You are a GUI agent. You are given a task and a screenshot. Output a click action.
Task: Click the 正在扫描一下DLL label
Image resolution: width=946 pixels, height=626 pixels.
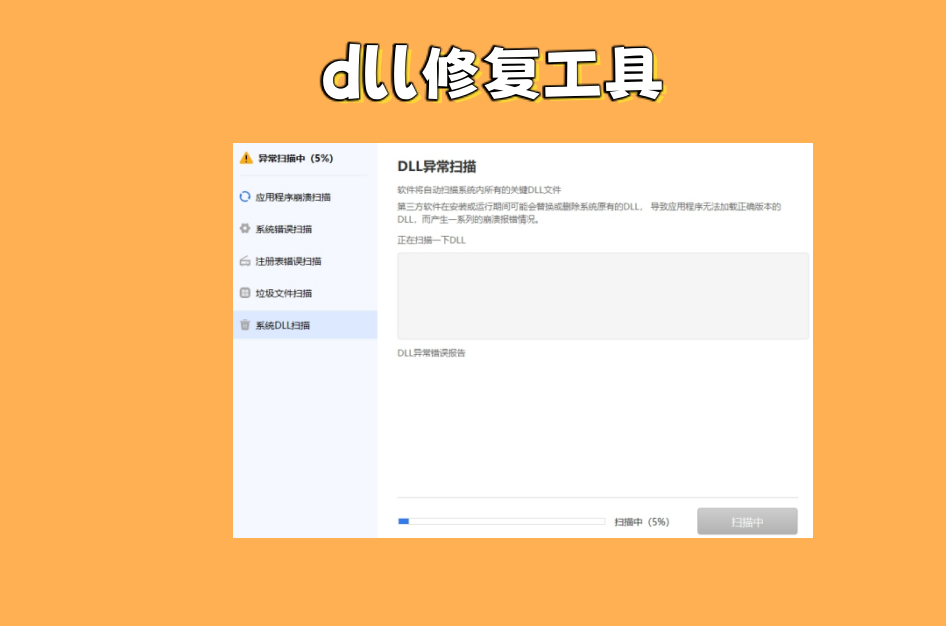431,240
